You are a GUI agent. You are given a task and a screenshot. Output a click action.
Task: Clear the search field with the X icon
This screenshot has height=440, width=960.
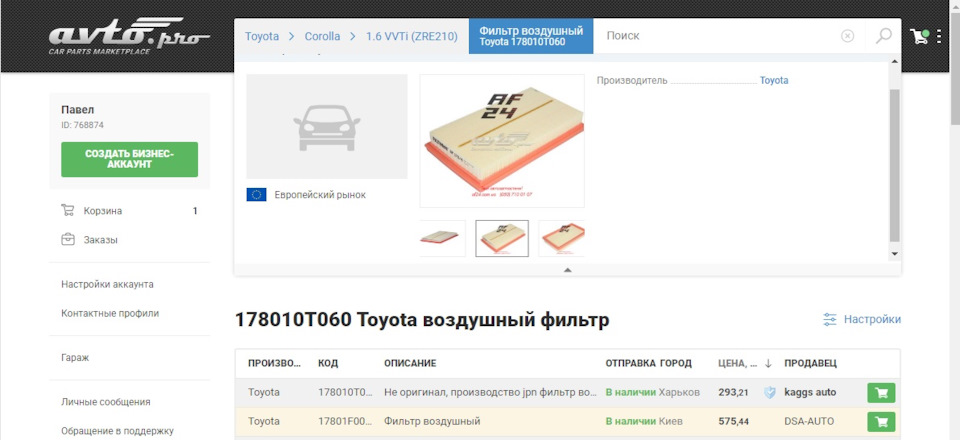tap(847, 36)
